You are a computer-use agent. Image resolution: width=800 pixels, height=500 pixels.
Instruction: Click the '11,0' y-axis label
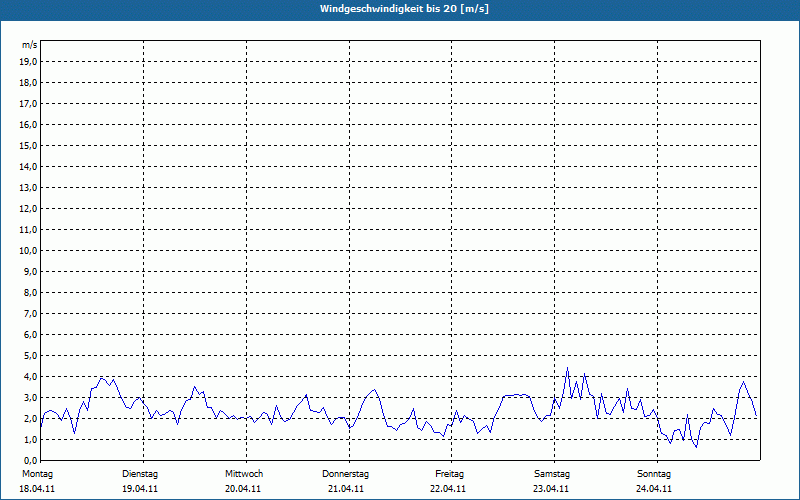coord(29,230)
